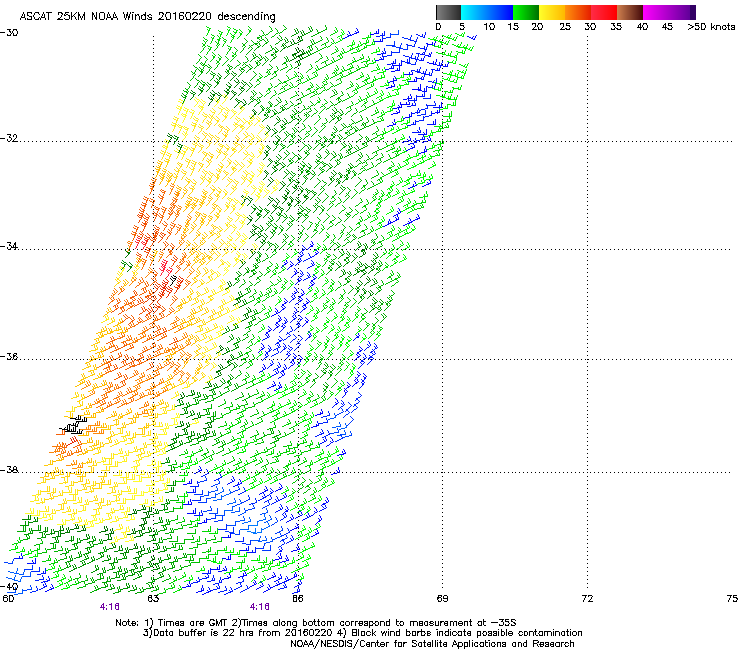Viewport: 740px width, 650px height.
Task: Click the cyan-blue 5-15 knots legend swatch
Action: click(x=487, y=12)
